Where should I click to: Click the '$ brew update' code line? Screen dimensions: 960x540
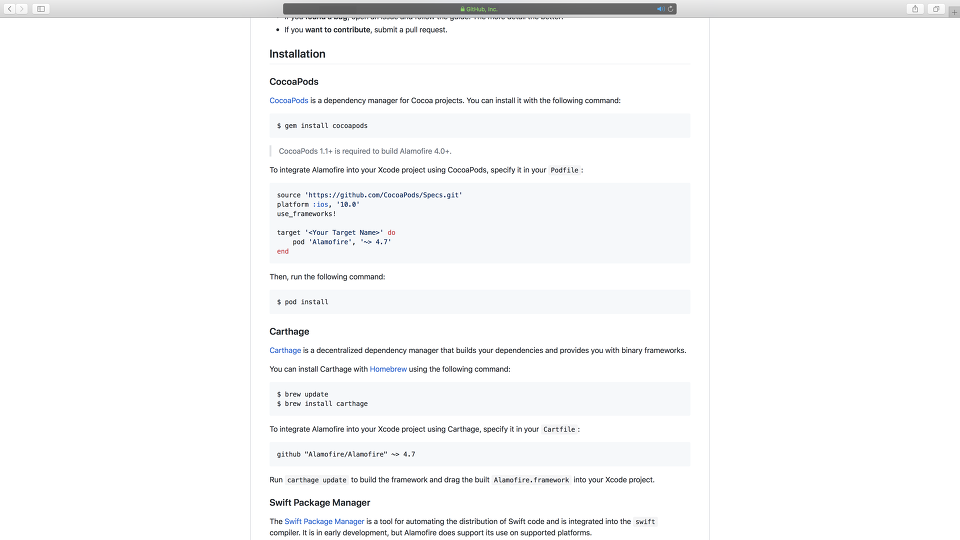302,394
